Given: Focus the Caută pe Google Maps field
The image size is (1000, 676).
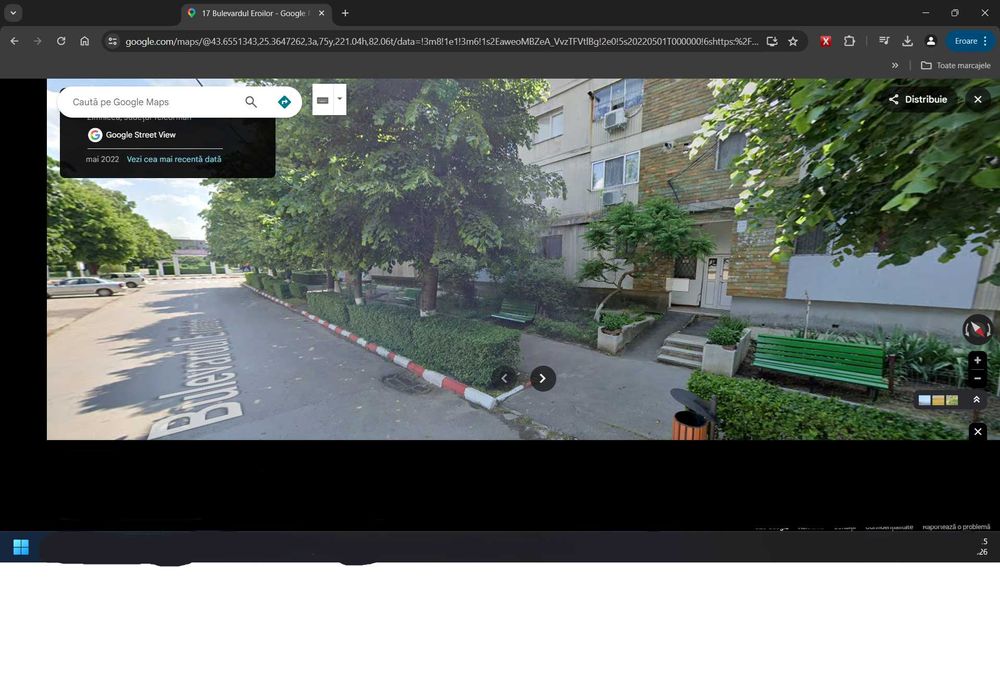Looking at the screenshot, I should pos(153,102).
